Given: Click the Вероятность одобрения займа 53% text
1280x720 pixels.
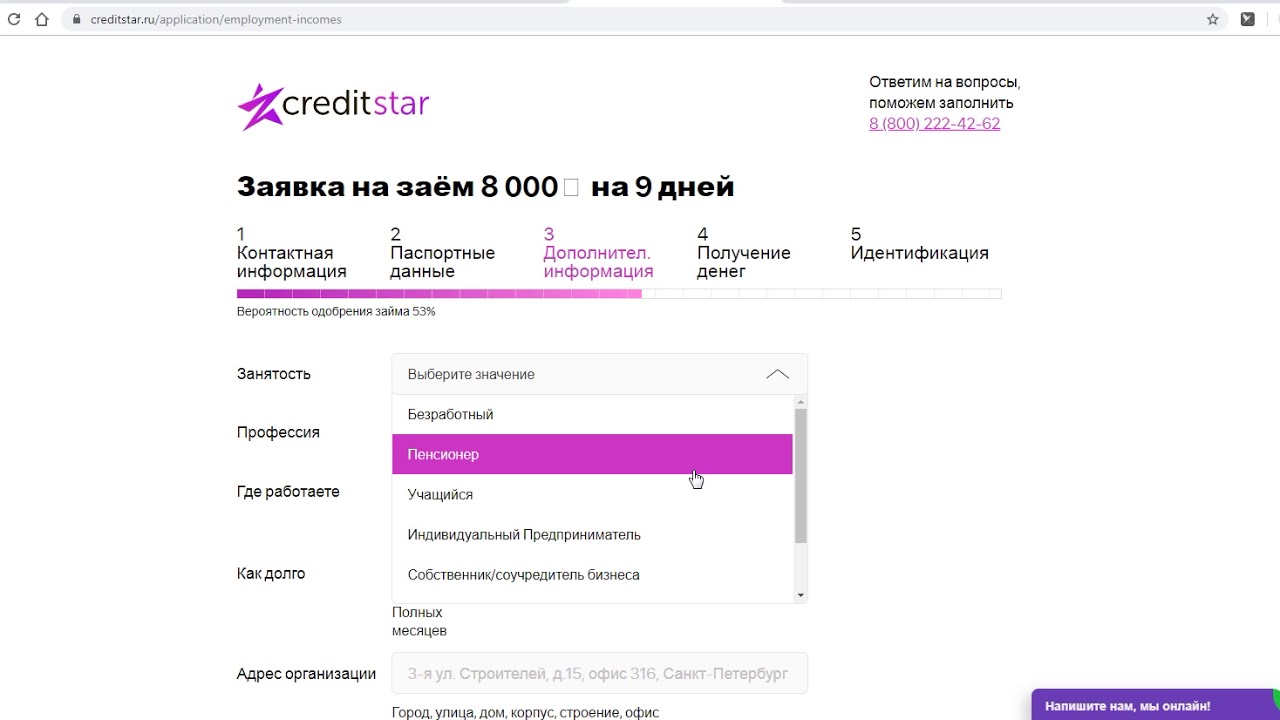Looking at the screenshot, I should pos(336,312).
